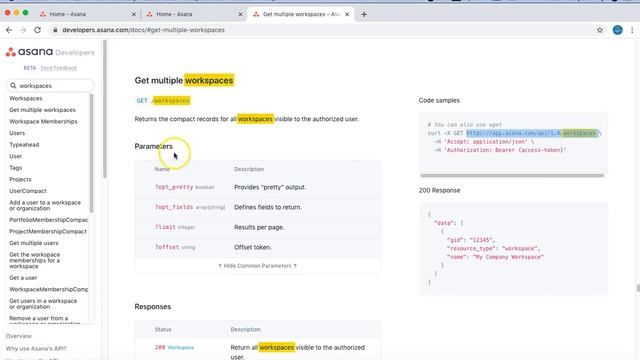Click the Responses section heading
The width and height of the screenshot is (640, 360).
153,307
